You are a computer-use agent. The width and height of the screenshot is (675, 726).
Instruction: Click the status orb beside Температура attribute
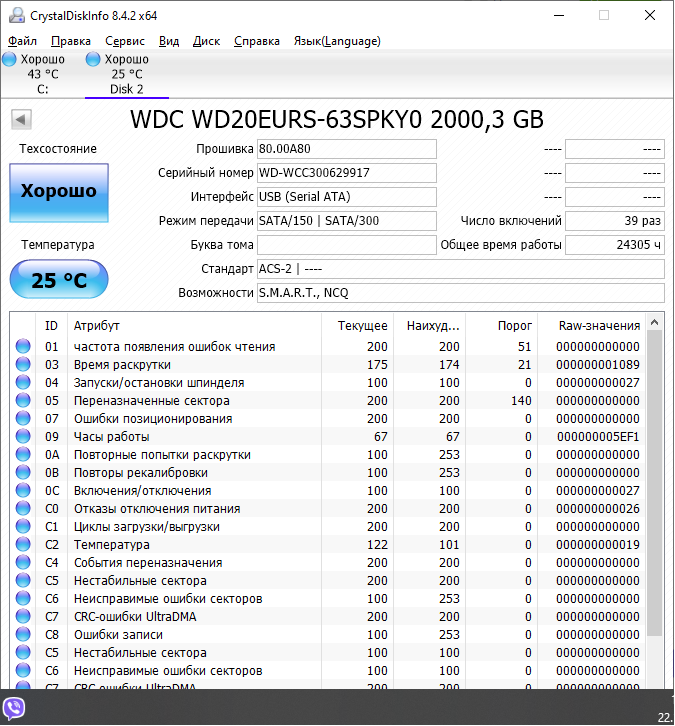pos(23,545)
